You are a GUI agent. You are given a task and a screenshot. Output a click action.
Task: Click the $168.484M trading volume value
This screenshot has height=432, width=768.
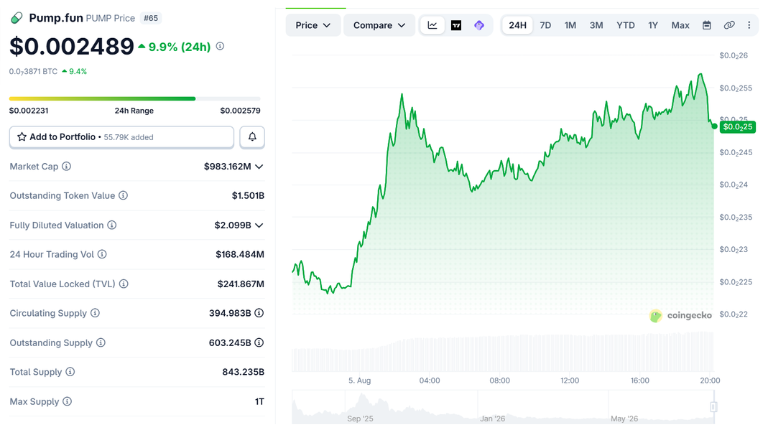(240, 254)
